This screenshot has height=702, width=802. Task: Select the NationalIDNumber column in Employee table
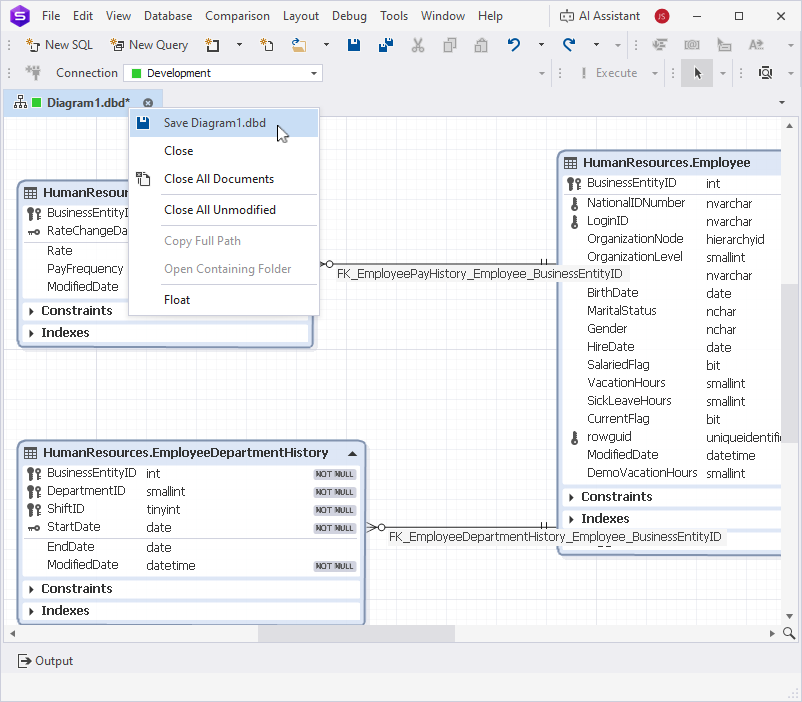coord(636,203)
